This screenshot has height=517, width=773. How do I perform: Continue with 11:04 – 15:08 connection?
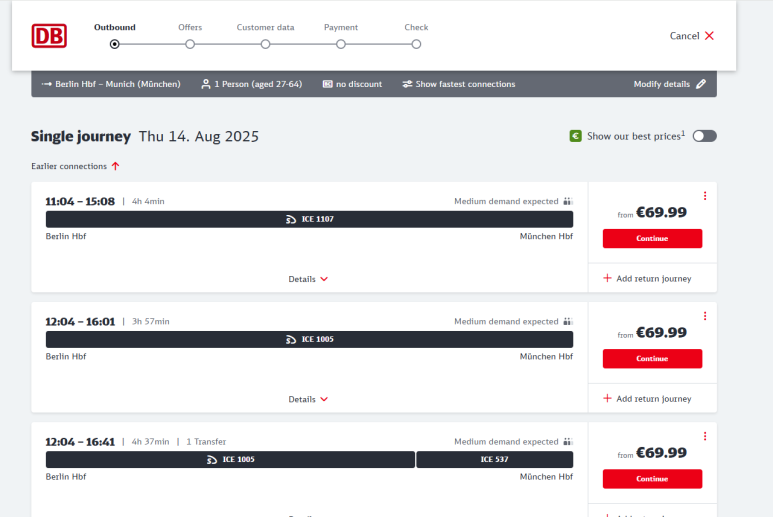pyautogui.click(x=652, y=239)
